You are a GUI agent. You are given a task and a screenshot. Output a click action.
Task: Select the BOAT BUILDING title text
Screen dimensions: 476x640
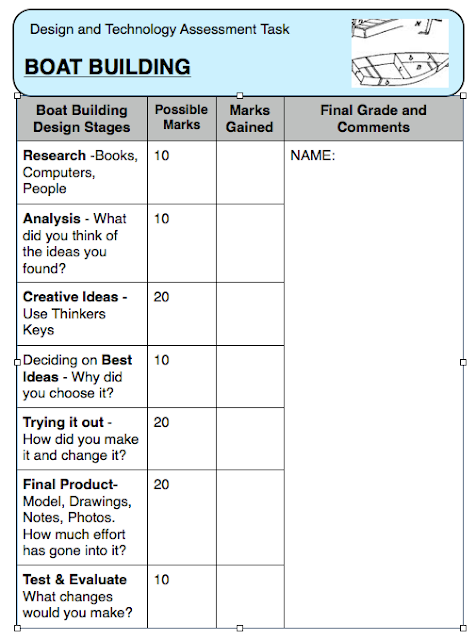click(x=107, y=67)
